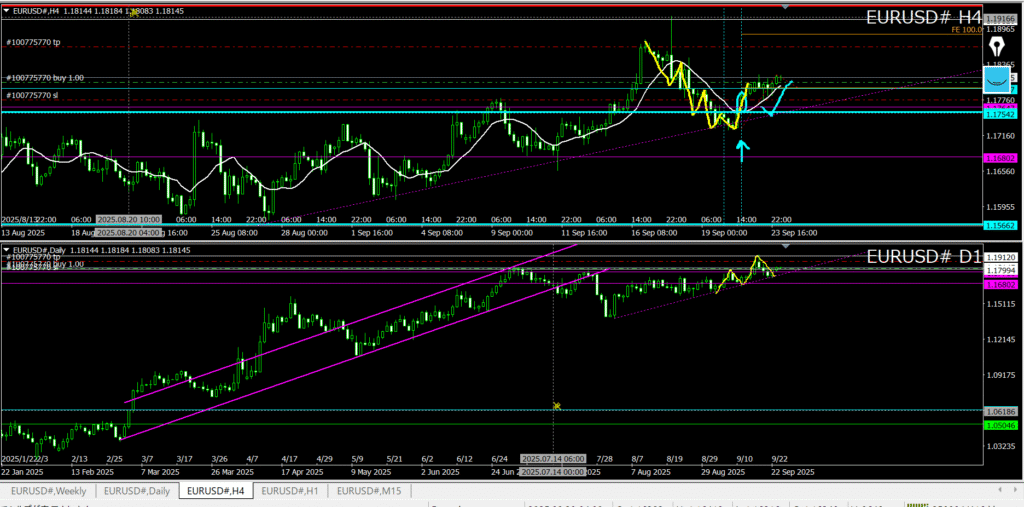Click the yellow X marker on Daily chart
The height and width of the screenshot is (507, 1024).
click(x=557, y=405)
